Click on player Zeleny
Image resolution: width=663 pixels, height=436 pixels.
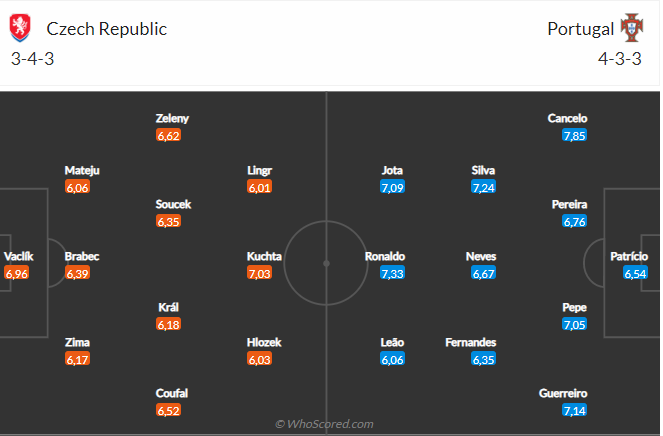[x=172, y=118]
